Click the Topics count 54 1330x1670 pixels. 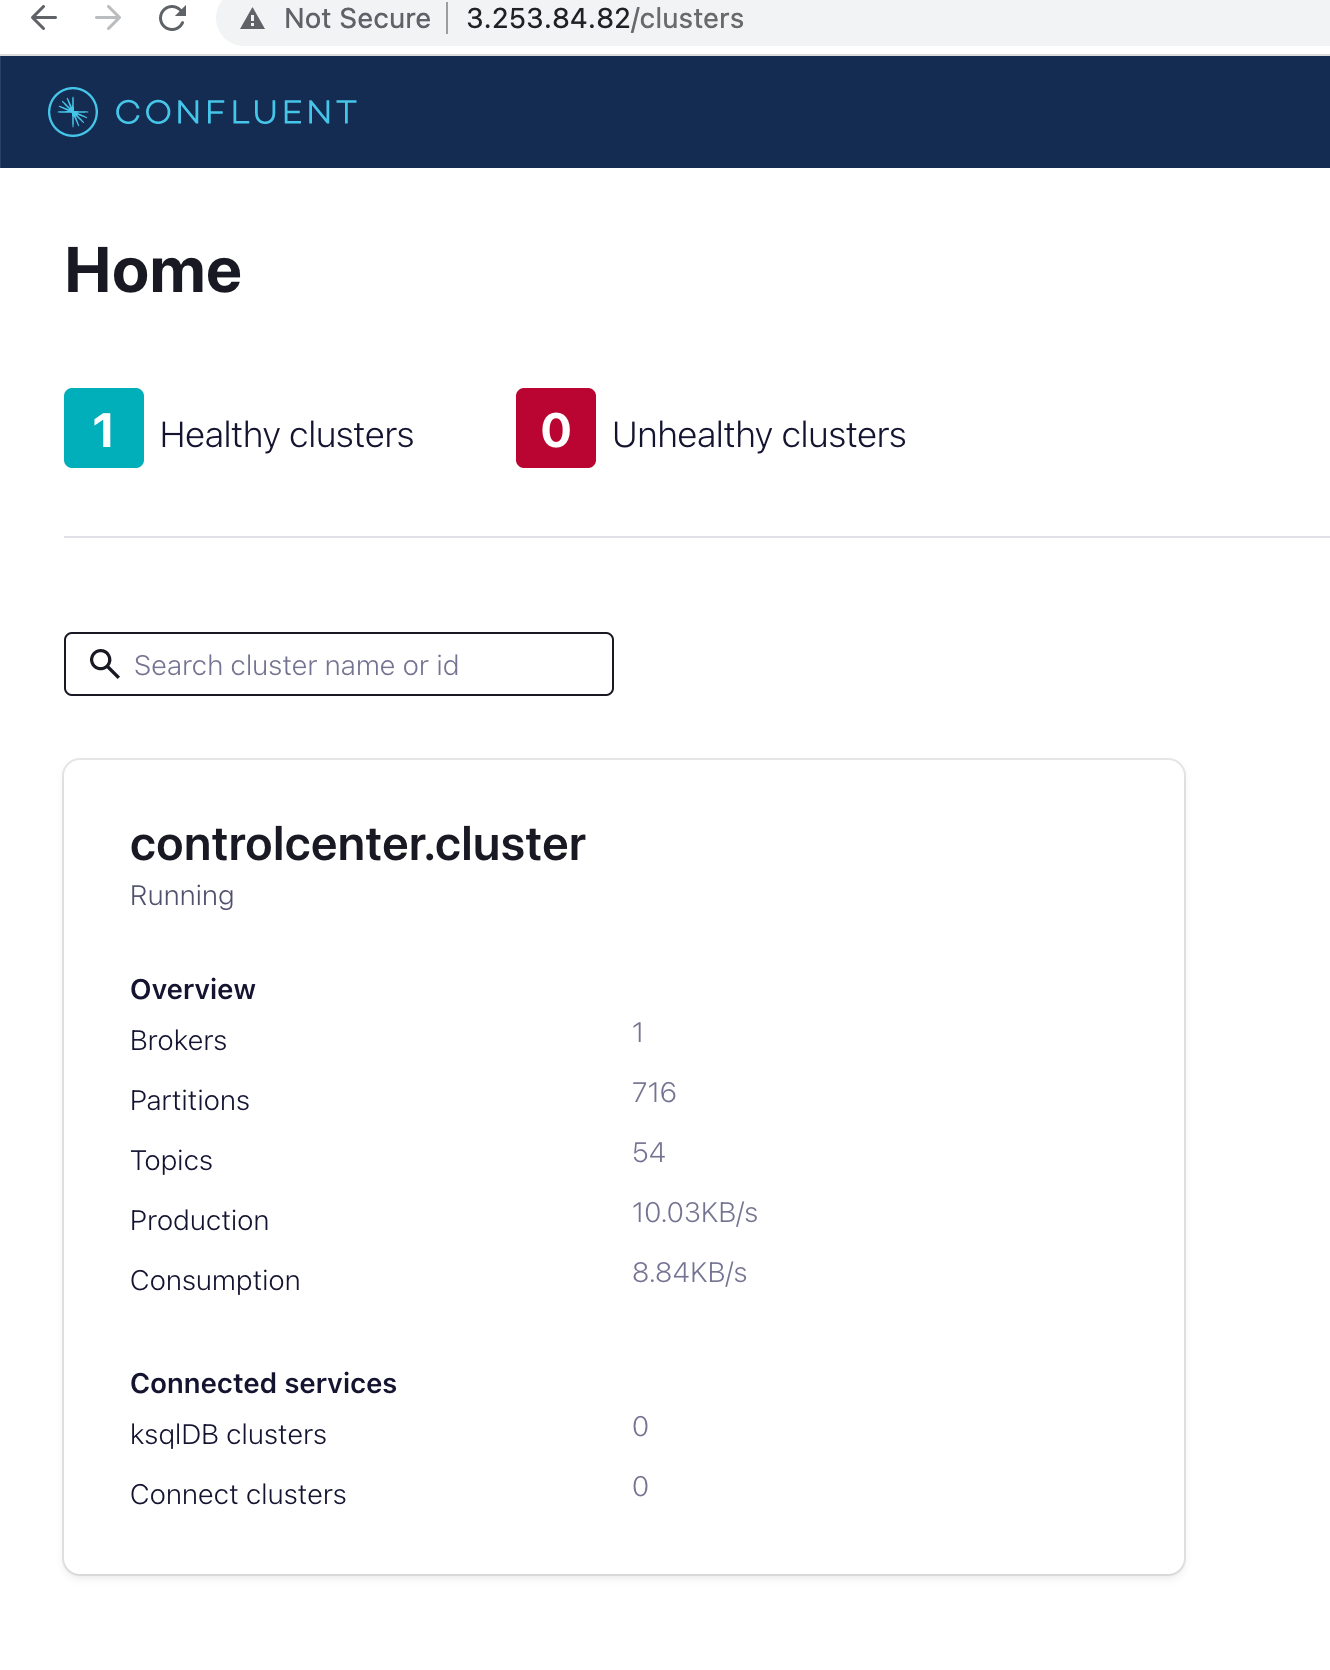[x=649, y=1152]
